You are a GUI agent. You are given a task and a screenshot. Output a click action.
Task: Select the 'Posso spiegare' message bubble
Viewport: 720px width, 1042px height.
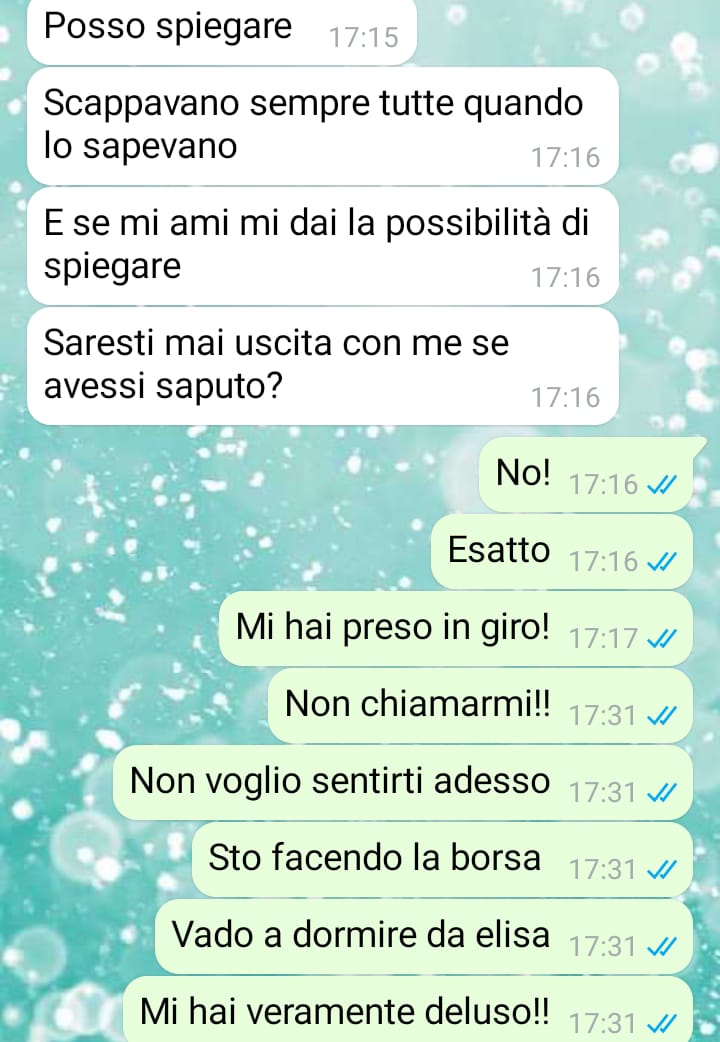[221, 32]
